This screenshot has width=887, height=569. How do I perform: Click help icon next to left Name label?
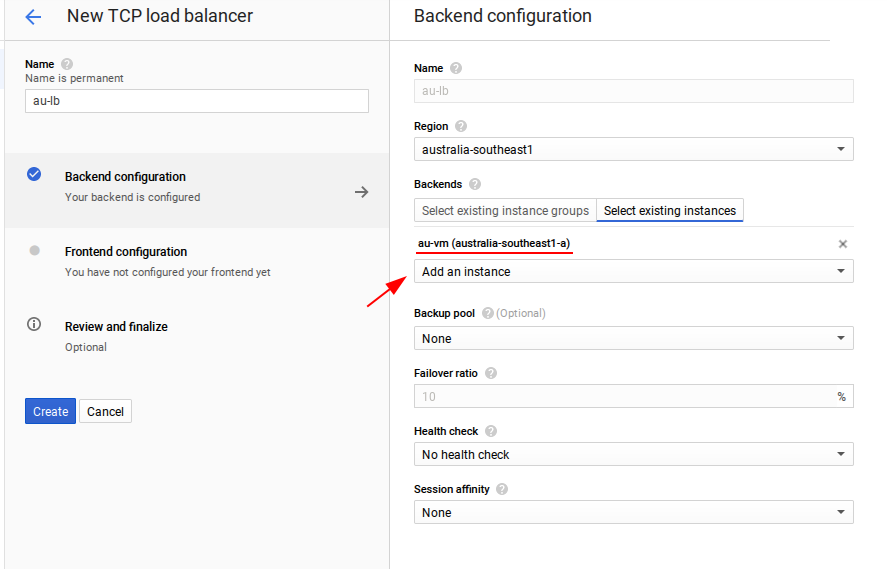tap(67, 64)
